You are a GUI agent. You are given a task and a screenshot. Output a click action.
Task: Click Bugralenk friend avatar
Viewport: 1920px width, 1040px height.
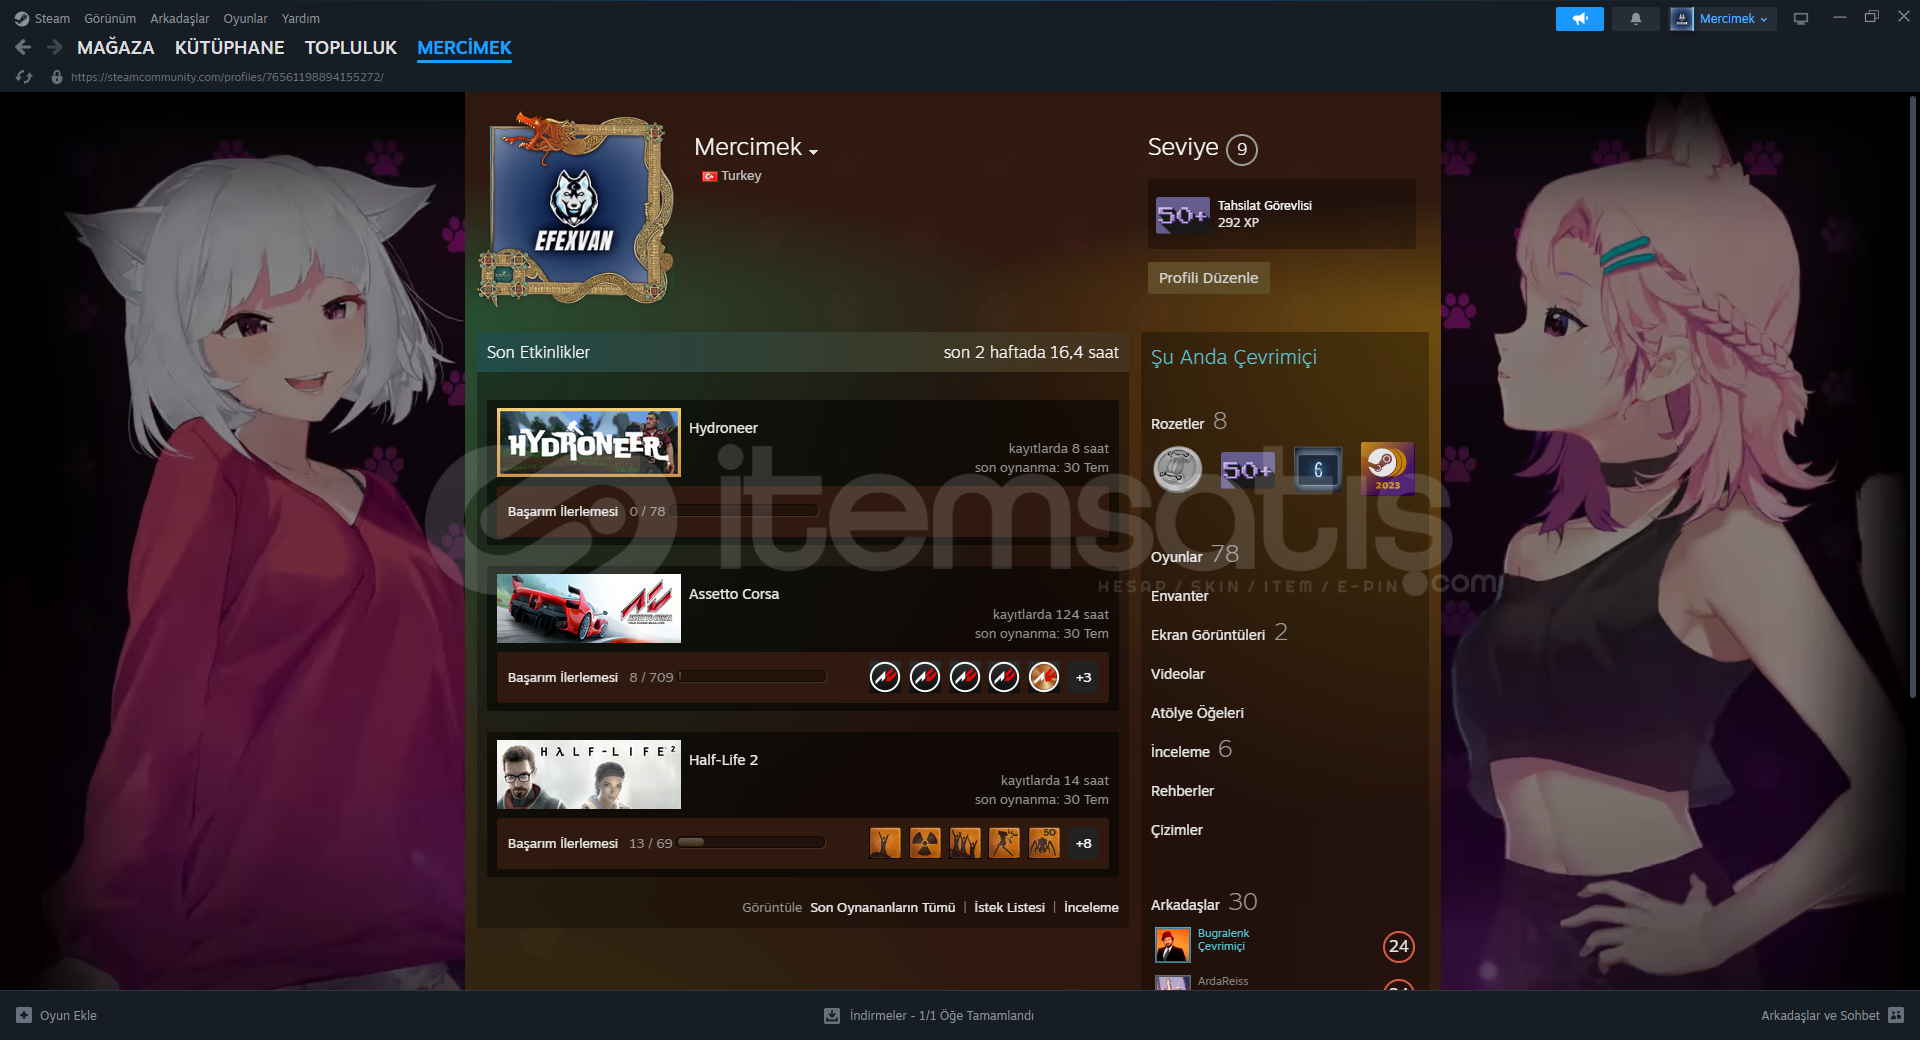(1172, 944)
